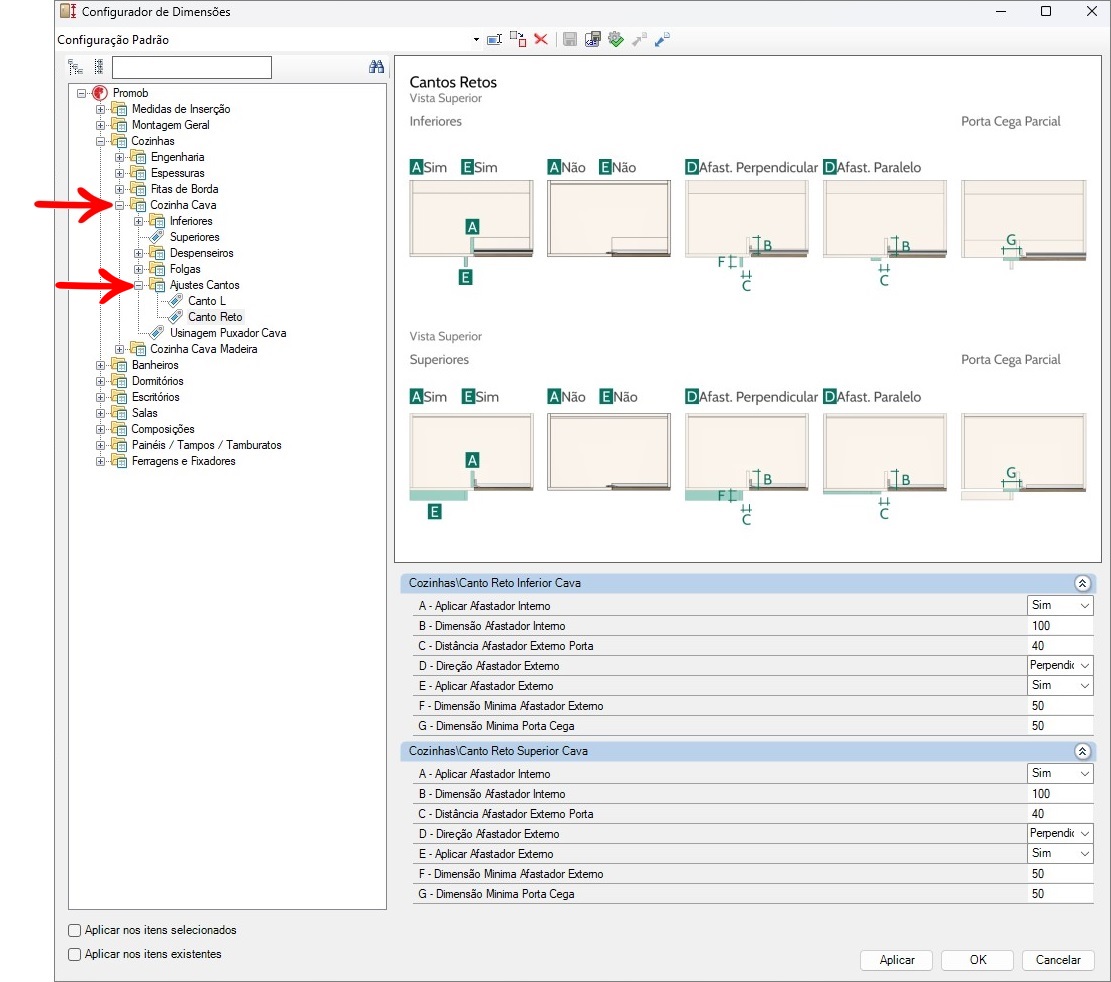Click the red X delete configuration icon
This screenshot has width=1111, height=982.
click(541, 39)
